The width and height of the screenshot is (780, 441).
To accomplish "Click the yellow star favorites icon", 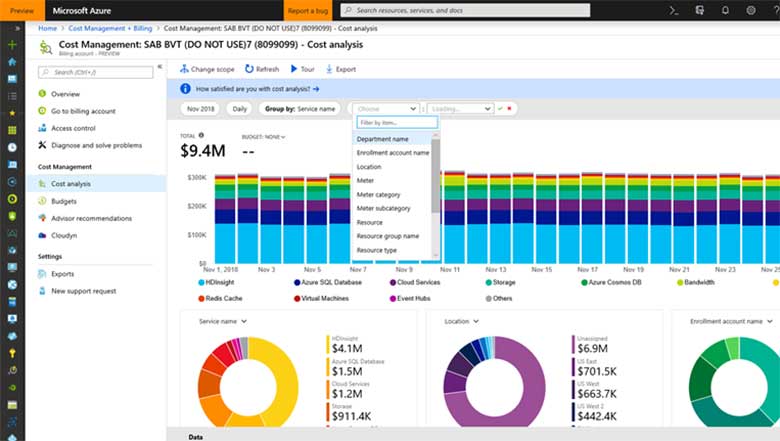I will coord(12,113).
